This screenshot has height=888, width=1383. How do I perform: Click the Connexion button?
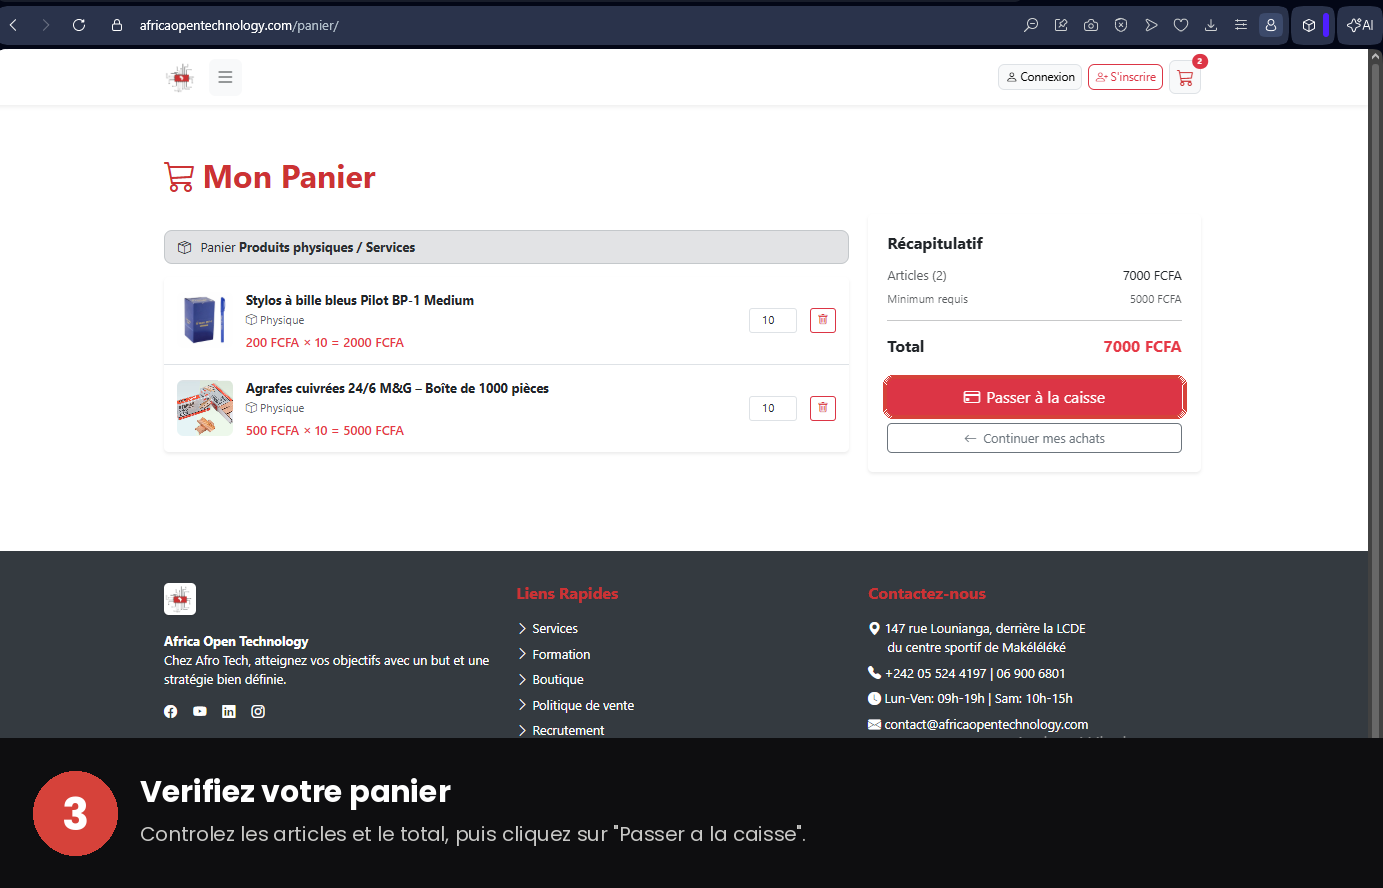[1040, 77]
